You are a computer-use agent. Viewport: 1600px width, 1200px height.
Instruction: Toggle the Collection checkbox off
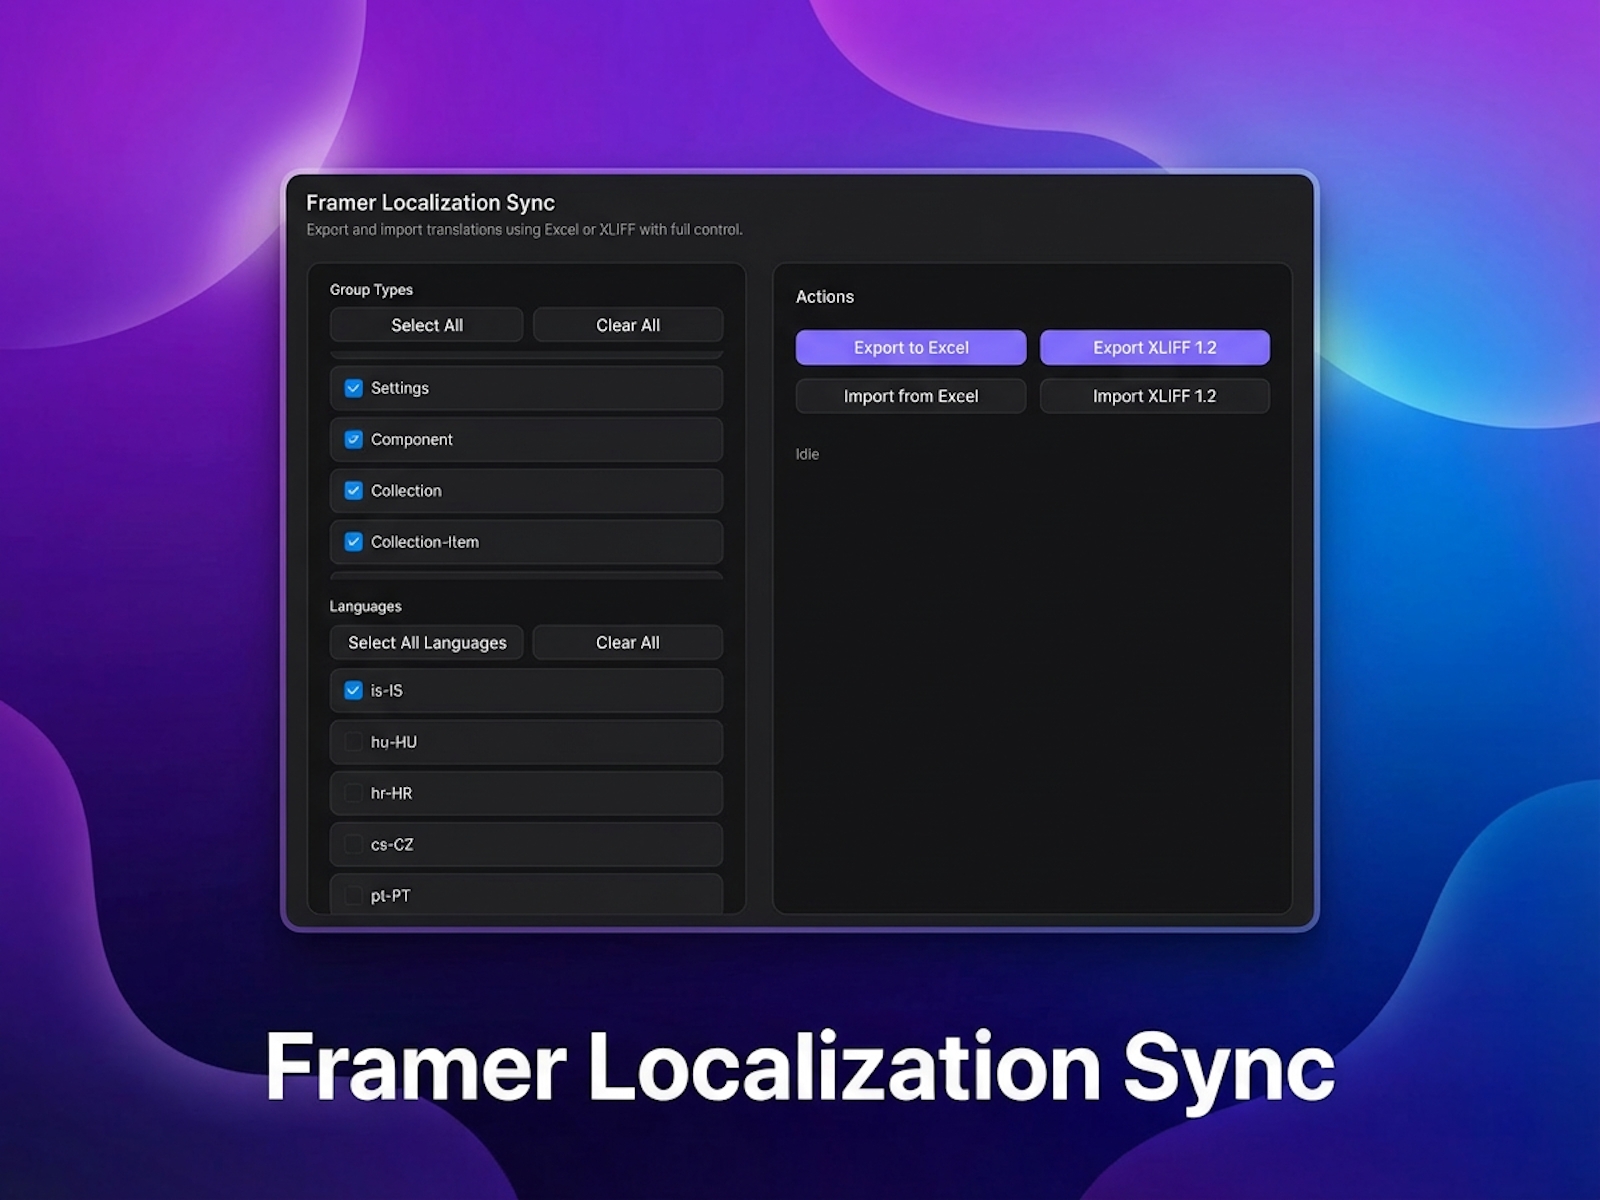pos(353,491)
